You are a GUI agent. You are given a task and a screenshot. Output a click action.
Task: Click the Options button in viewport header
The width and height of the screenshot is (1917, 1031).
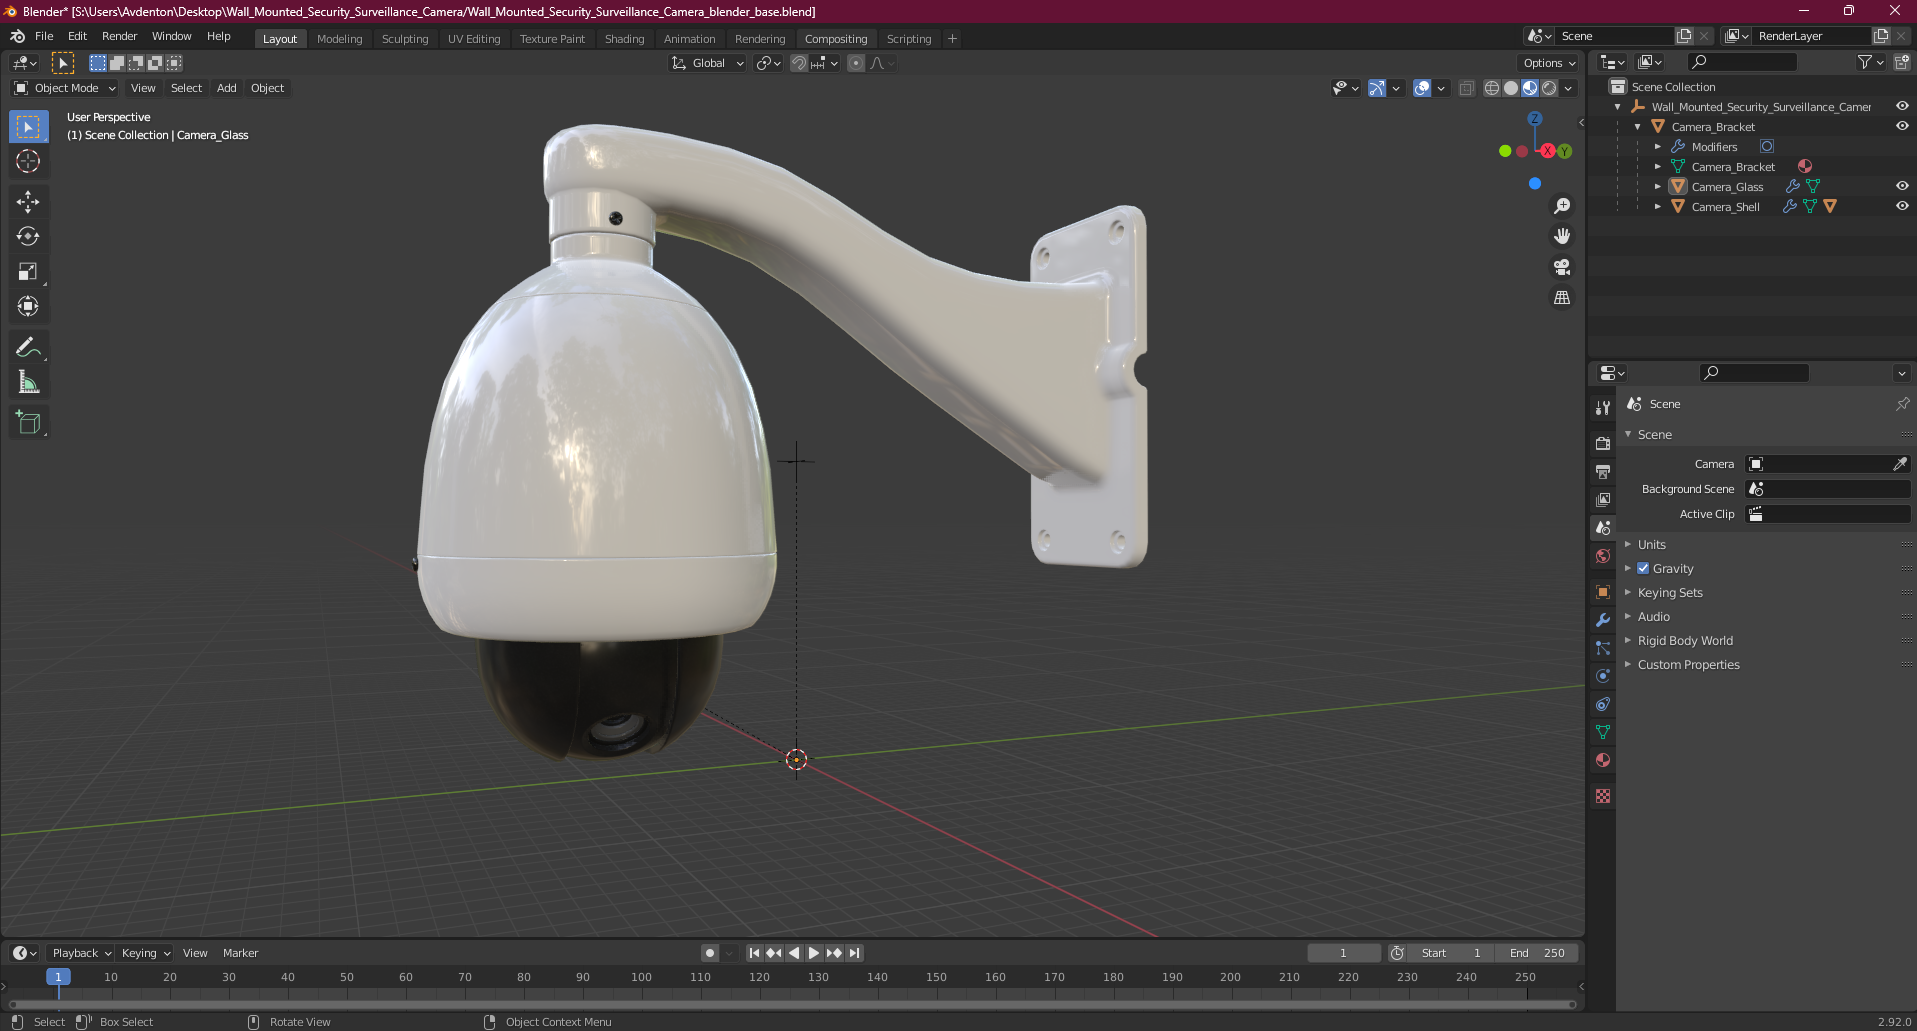click(x=1549, y=63)
